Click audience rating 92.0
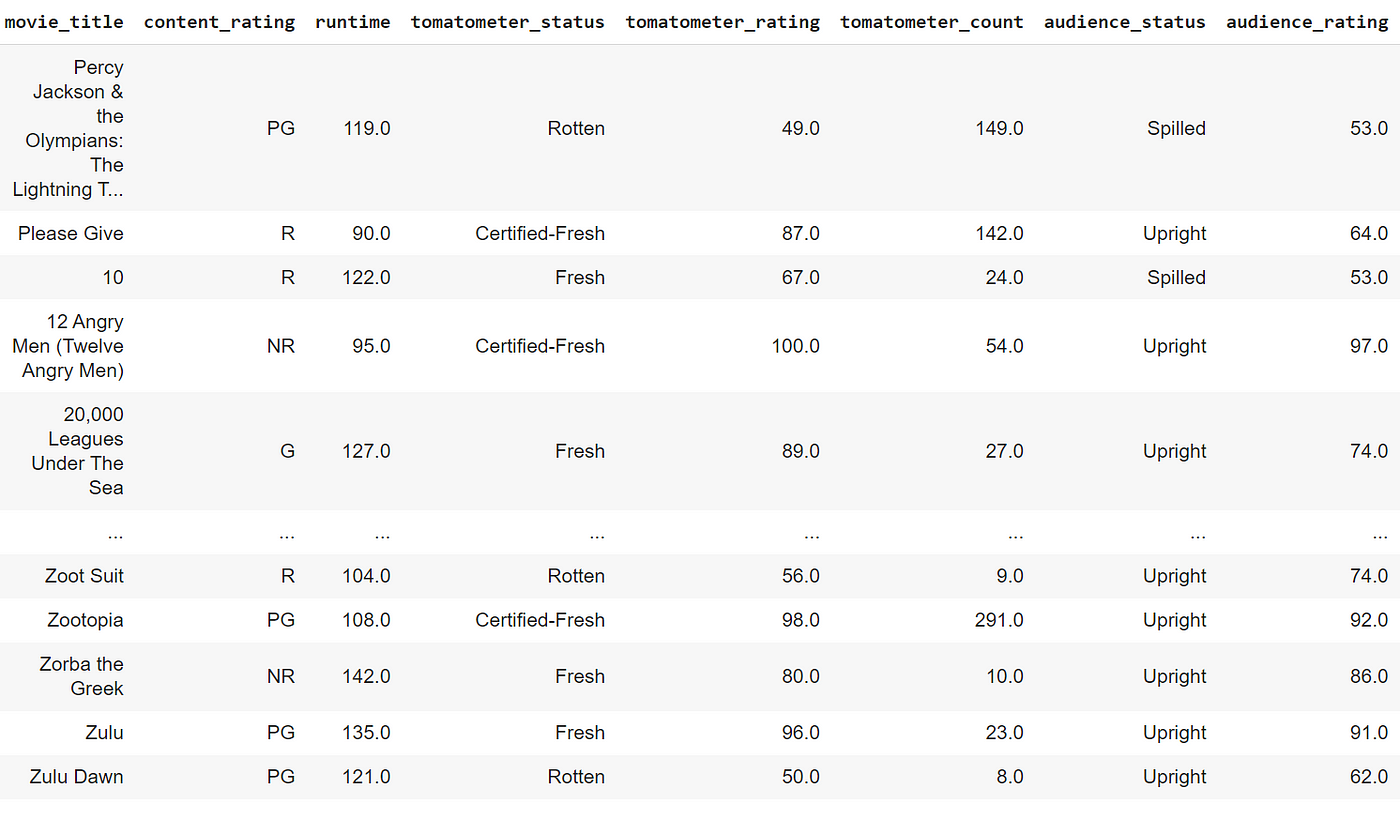The width and height of the screenshot is (1400, 816). pyautogui.click(x=1369, y=620)
